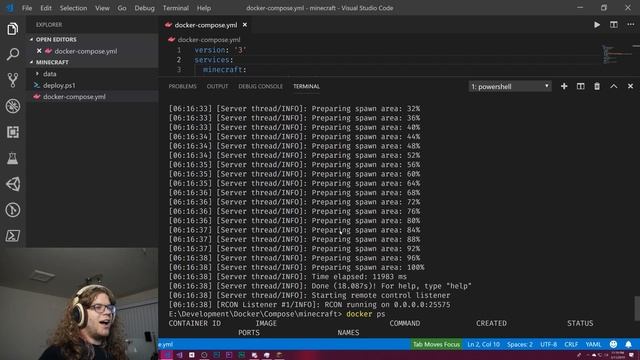
Task: Close docker-compose.yml in Open Editors
Action: tap(39, 51)
